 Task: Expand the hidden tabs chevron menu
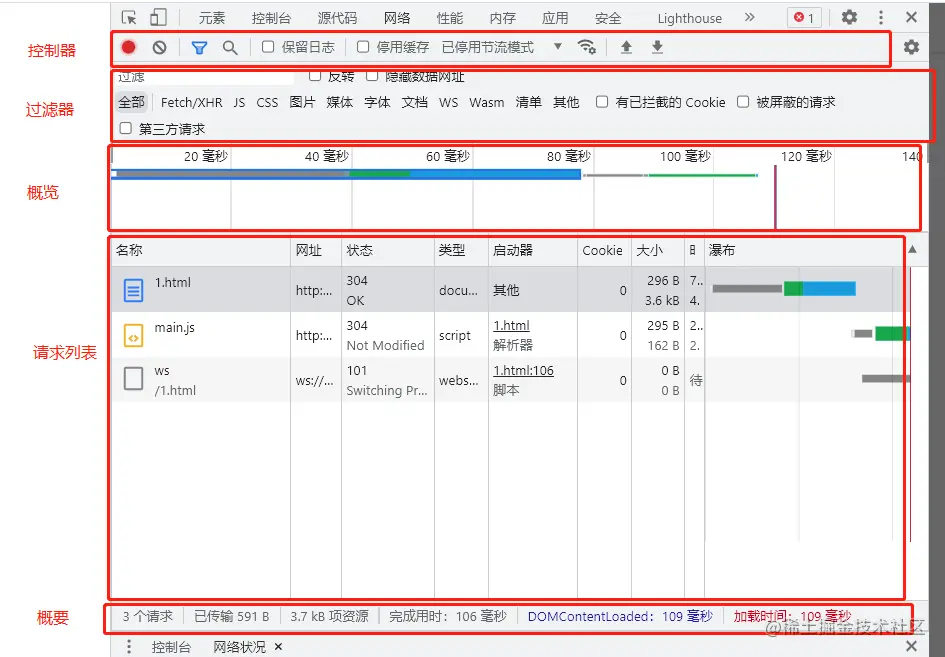(x=749, y=17)
